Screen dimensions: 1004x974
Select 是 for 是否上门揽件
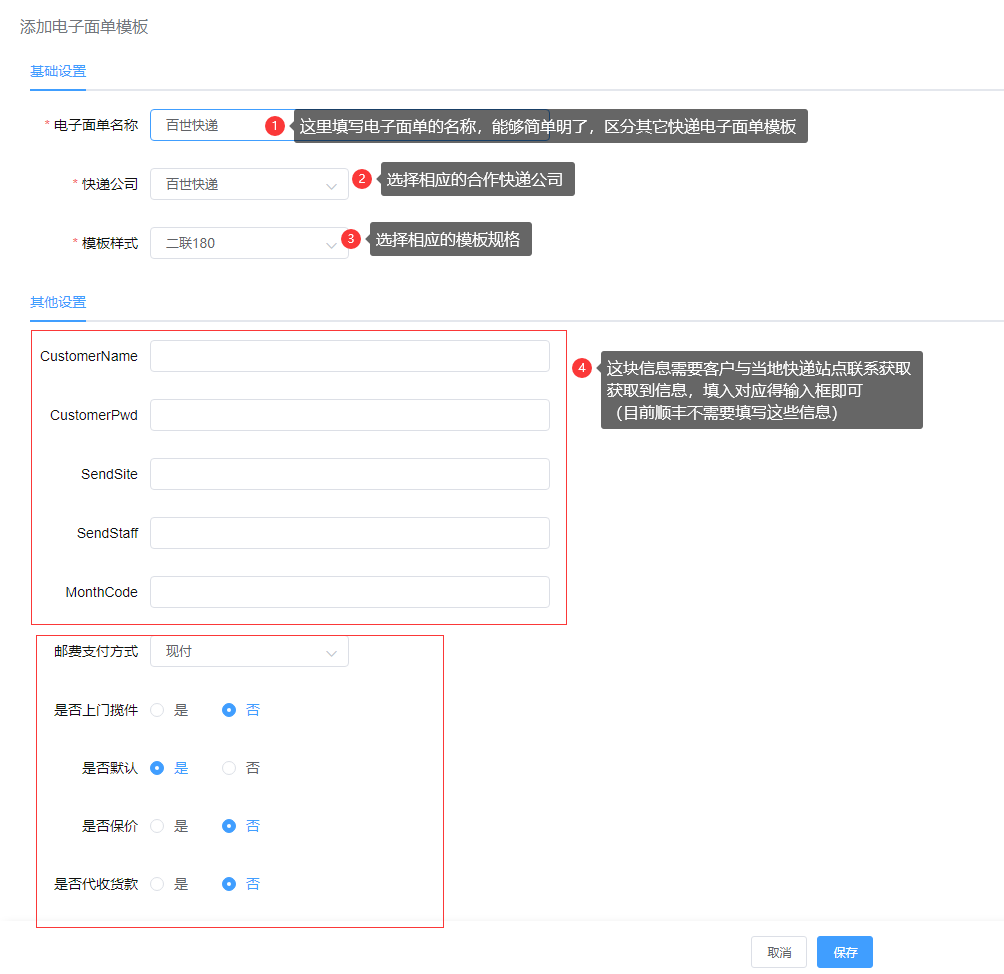pos(157,710)
